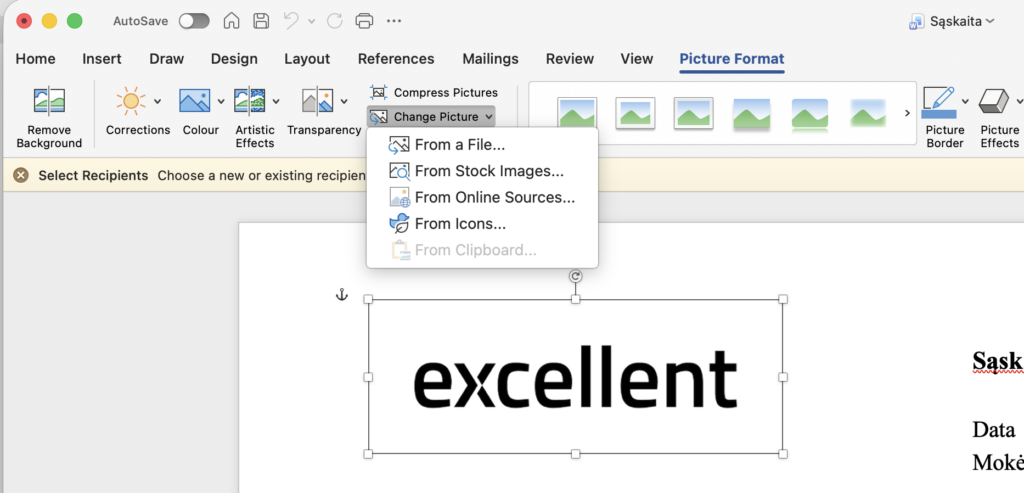This screenshot has width=1024, height=493.
Task: Expand the Corrections dropdown arrow
Action: pos(157,101)
